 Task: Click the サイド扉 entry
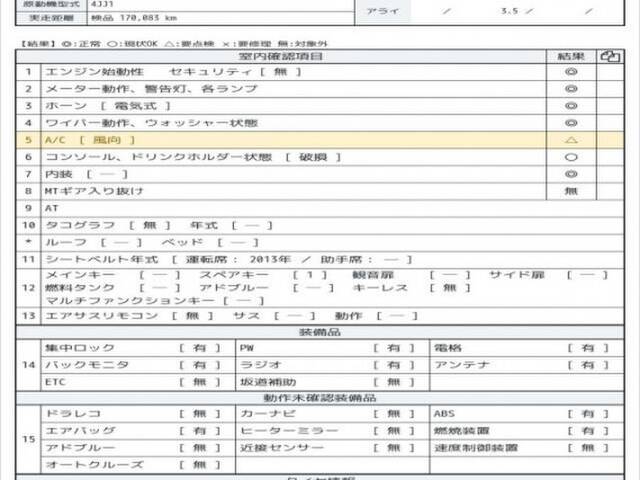click(x=549, y=275)
